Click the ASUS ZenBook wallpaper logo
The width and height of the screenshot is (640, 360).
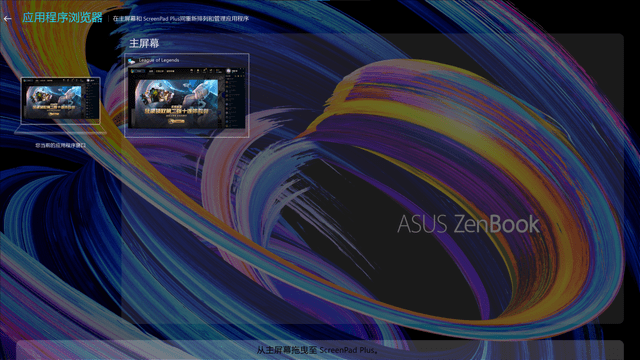[x=469, y=224]
